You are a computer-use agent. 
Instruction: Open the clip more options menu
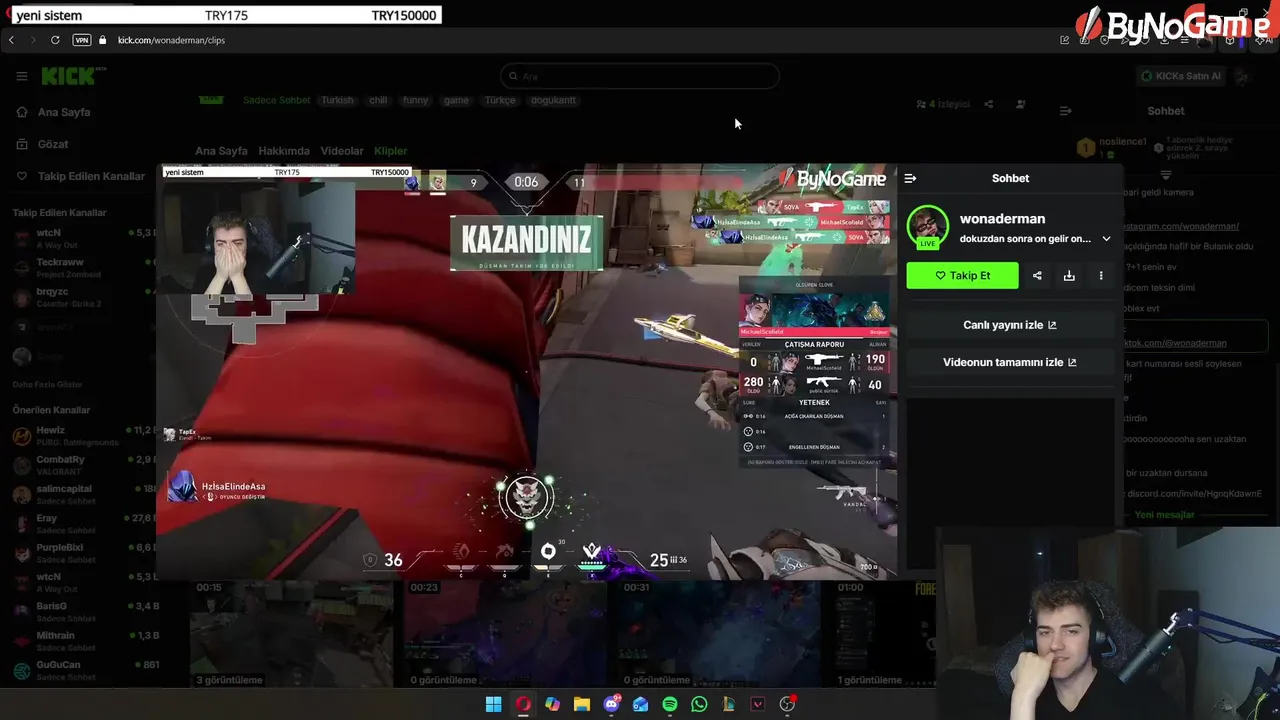point(1101,276)
